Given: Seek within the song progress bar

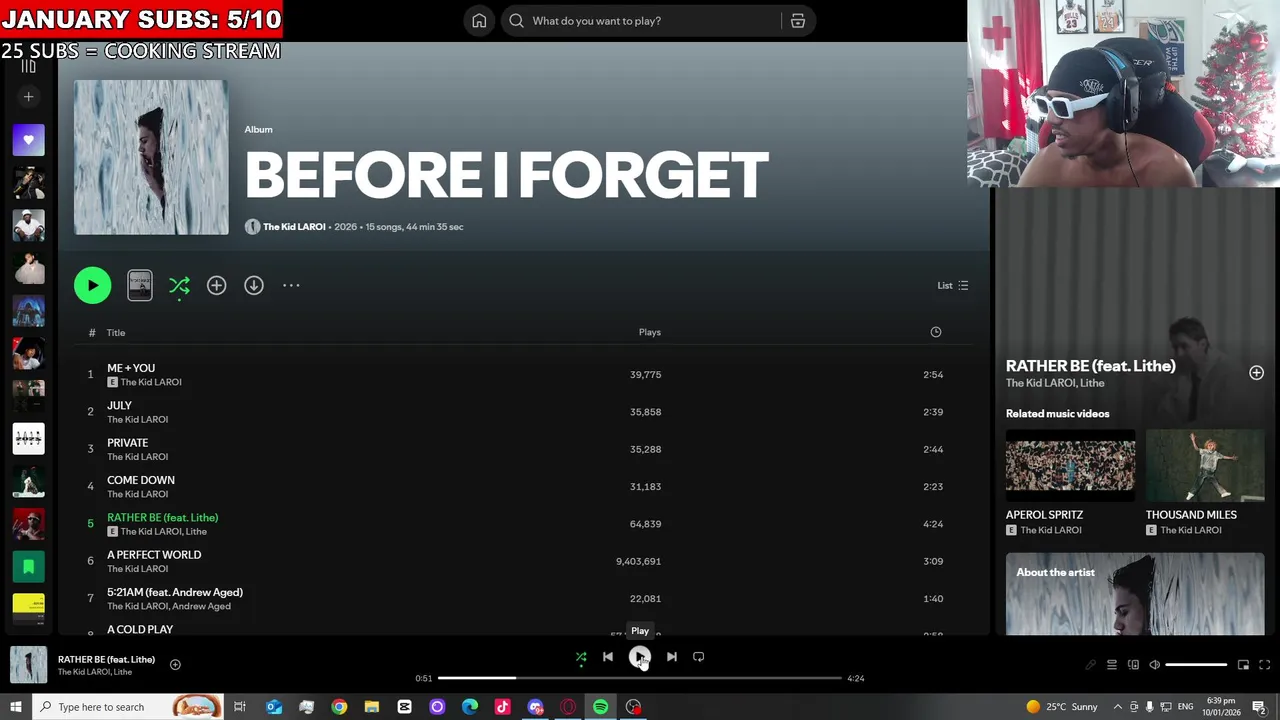Looking at the screenshot, I should pyautogui.click(x=640, y=678).
